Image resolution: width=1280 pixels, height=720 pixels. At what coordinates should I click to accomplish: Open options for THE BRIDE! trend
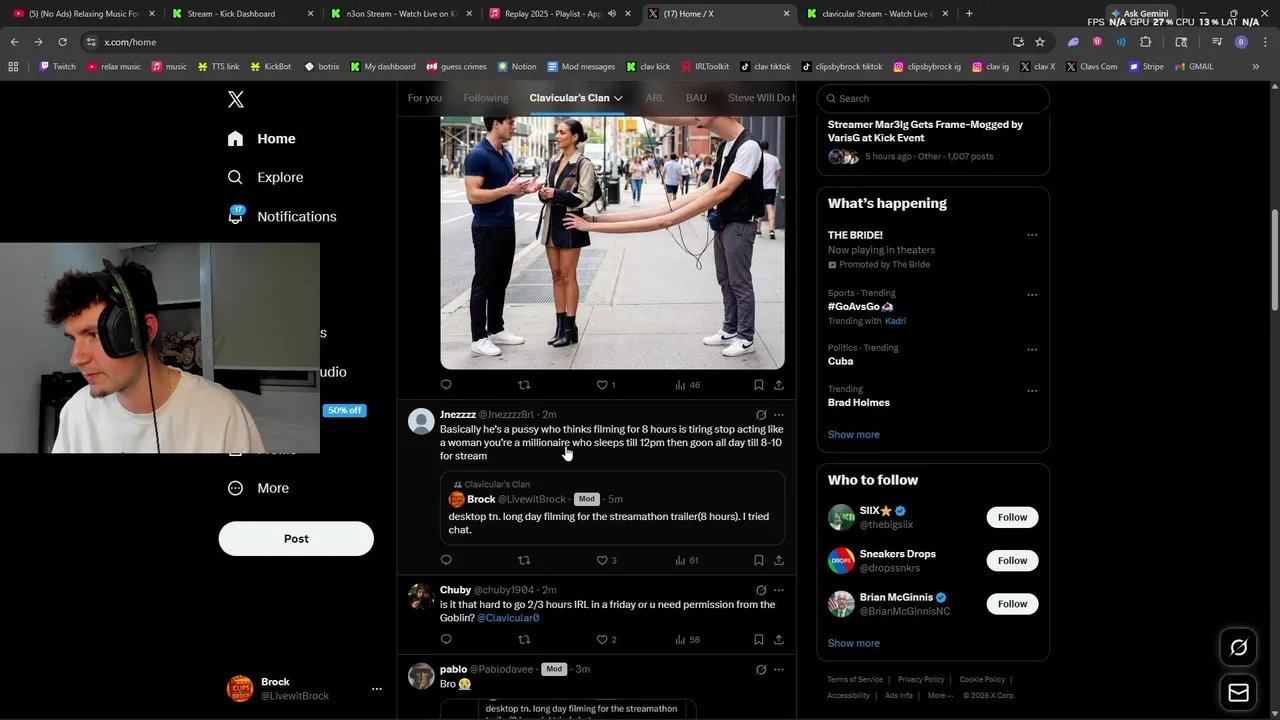coord(1032,235)
